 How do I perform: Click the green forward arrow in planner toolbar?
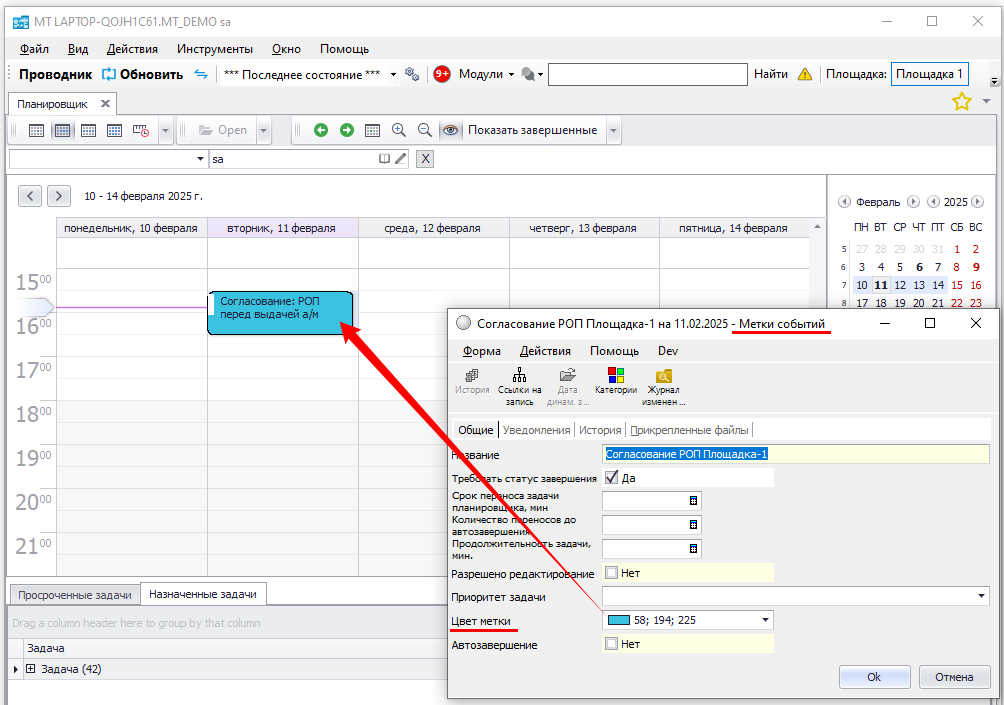pyautogui.click(x=347, y=130)
